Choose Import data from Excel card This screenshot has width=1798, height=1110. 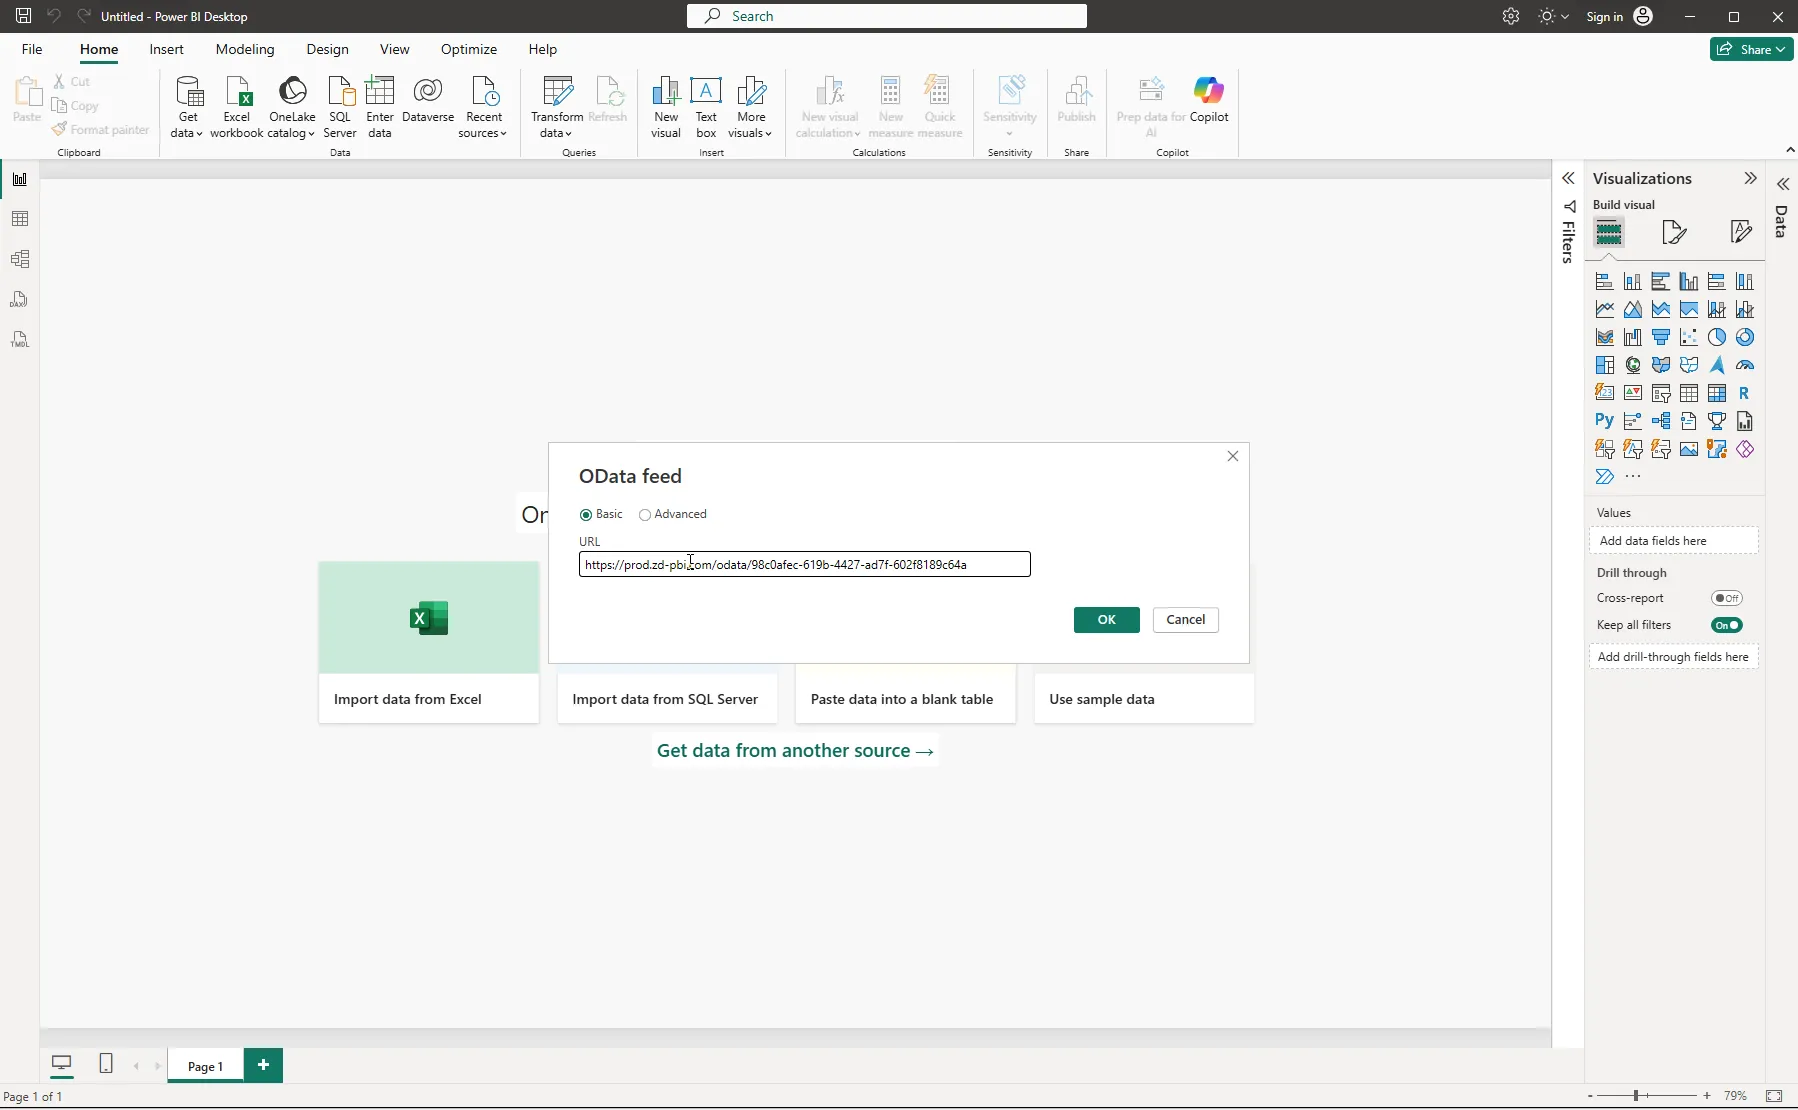(x=429, y=642)
